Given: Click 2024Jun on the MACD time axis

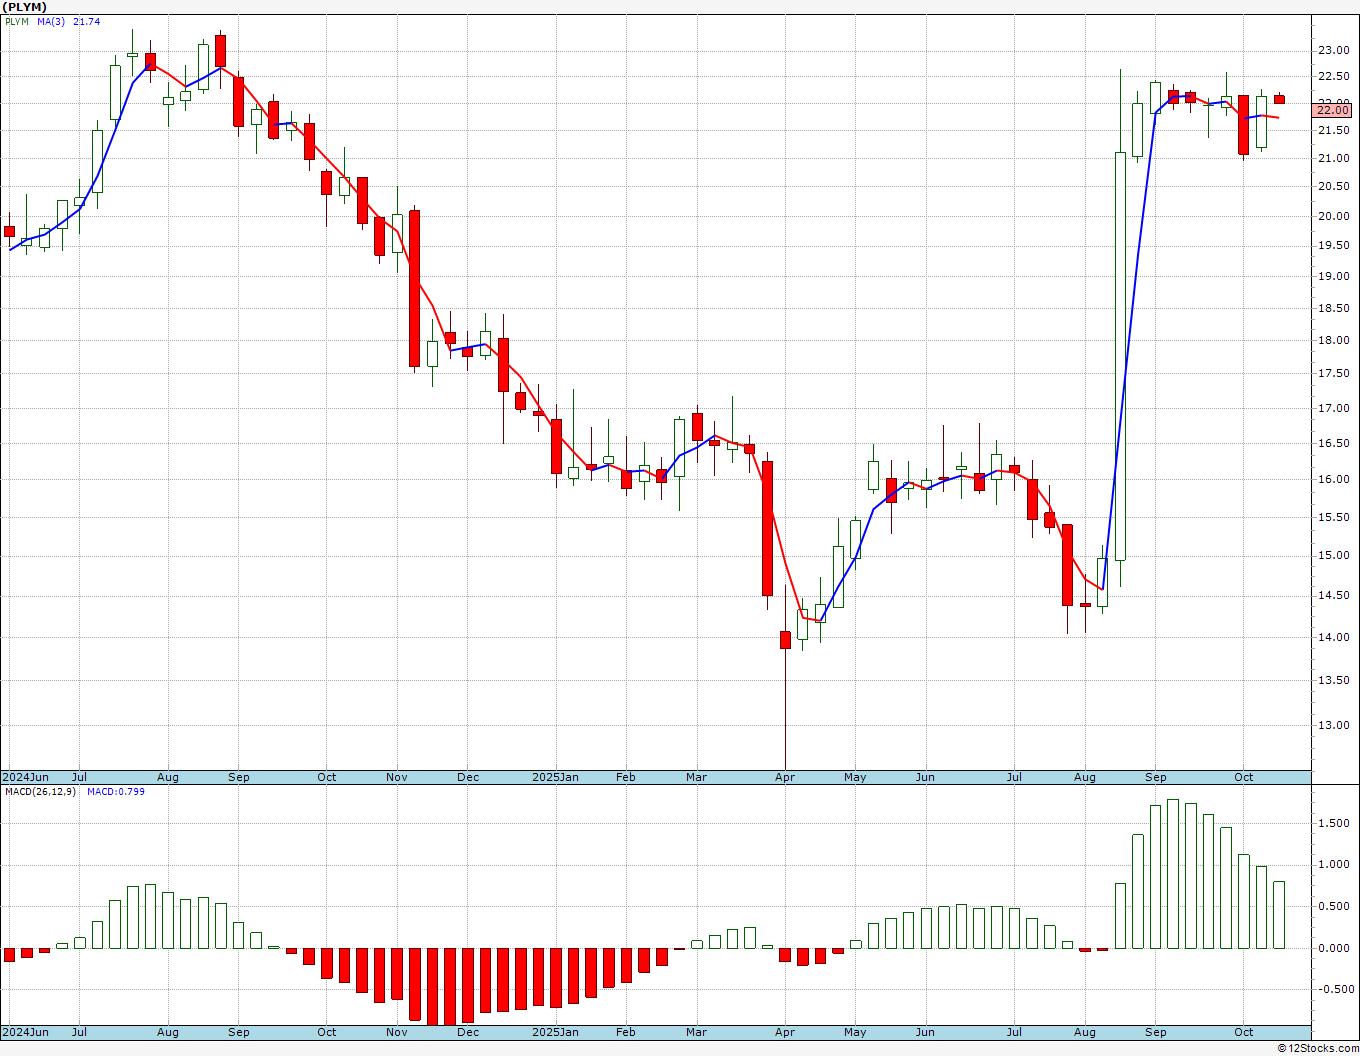Looking at the screenshot, I should 25,1032.
